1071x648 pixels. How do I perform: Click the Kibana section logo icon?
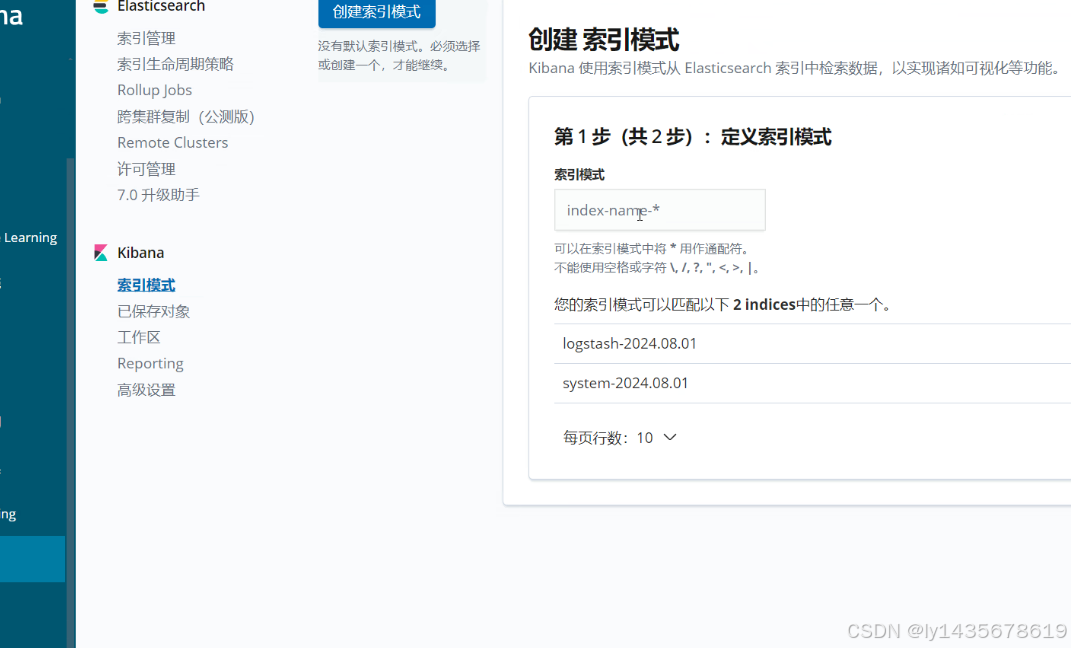101,253
